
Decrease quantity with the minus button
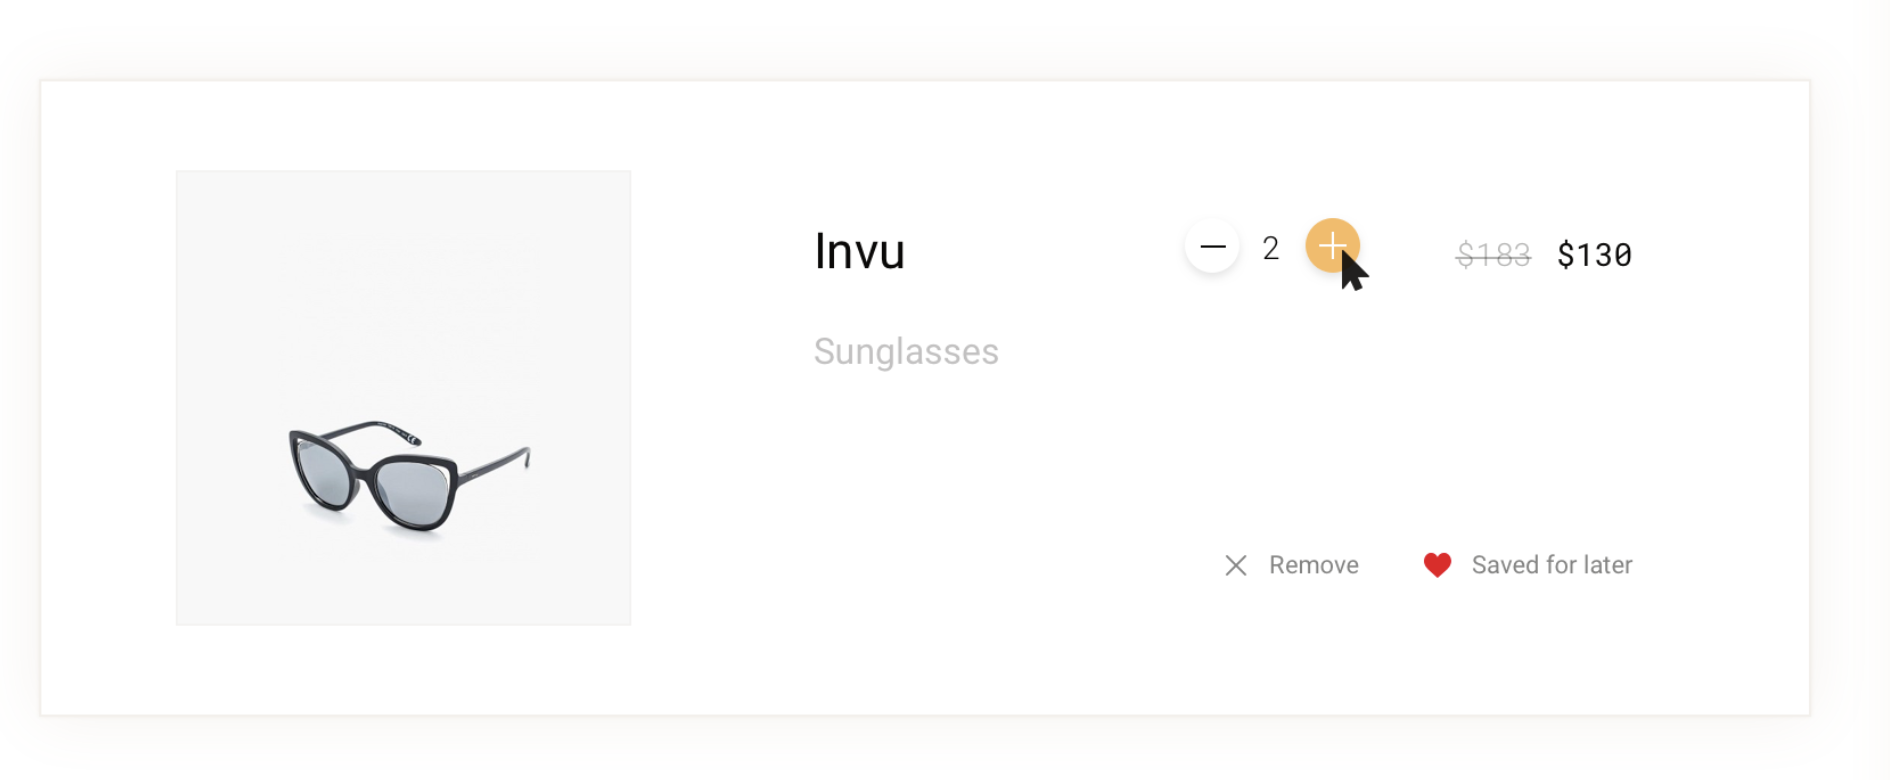tap(1212, 246)
